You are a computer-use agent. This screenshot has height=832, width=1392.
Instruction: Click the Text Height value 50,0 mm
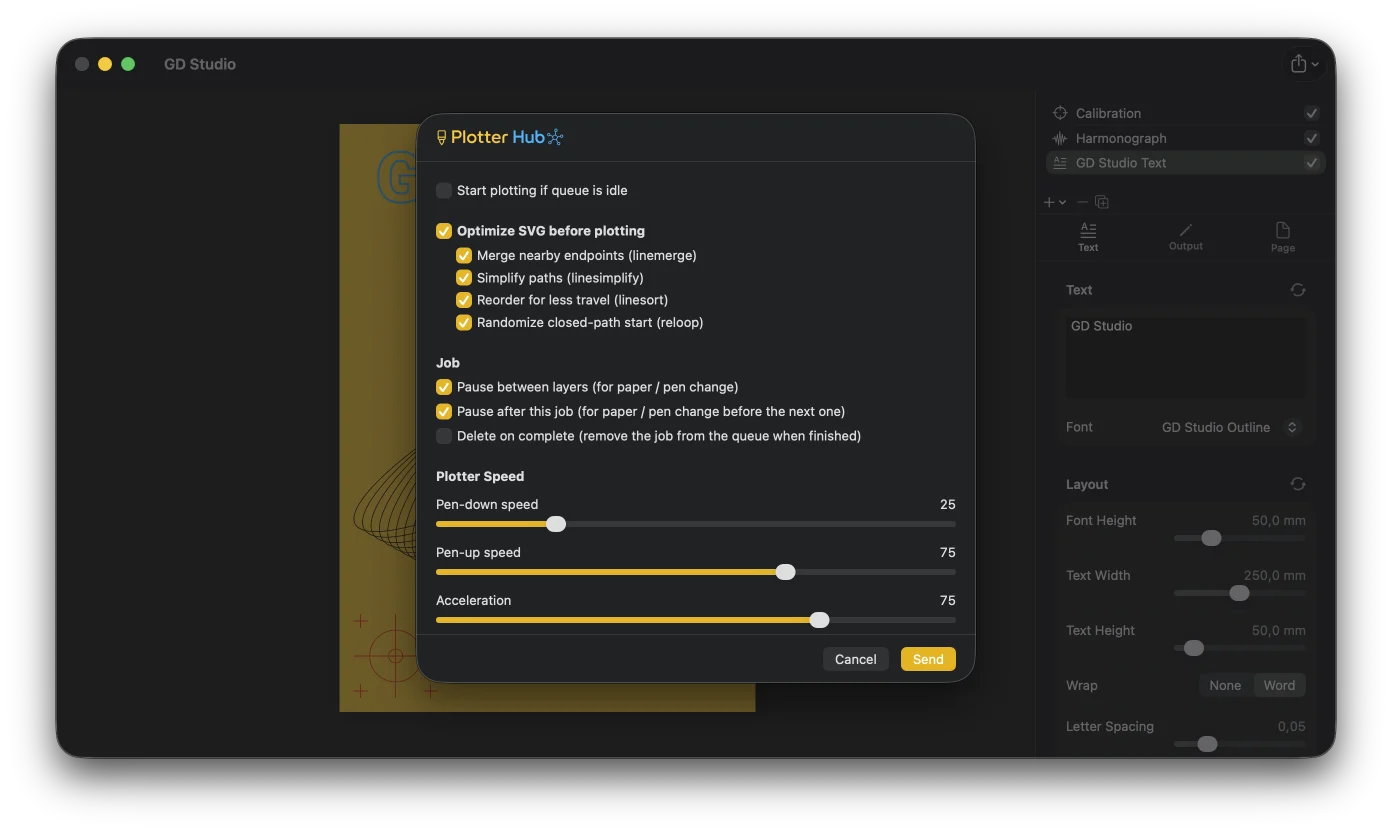1279,630
